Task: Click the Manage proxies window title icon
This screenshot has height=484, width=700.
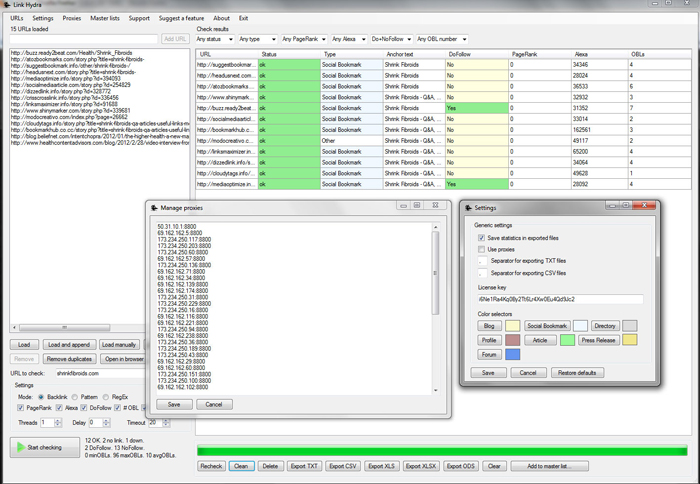Action: point(154,208)
